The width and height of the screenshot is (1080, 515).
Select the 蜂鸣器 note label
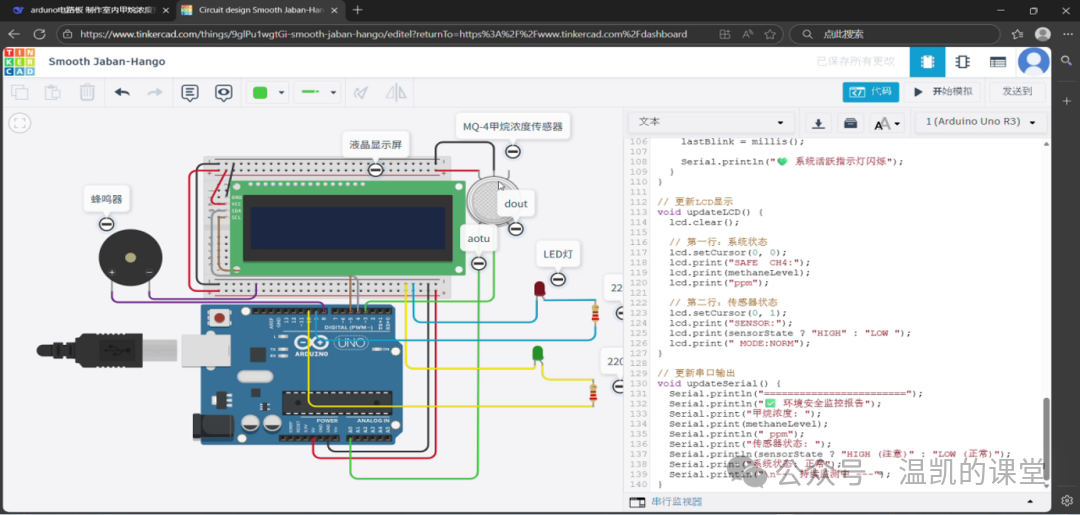click(106, 200)
